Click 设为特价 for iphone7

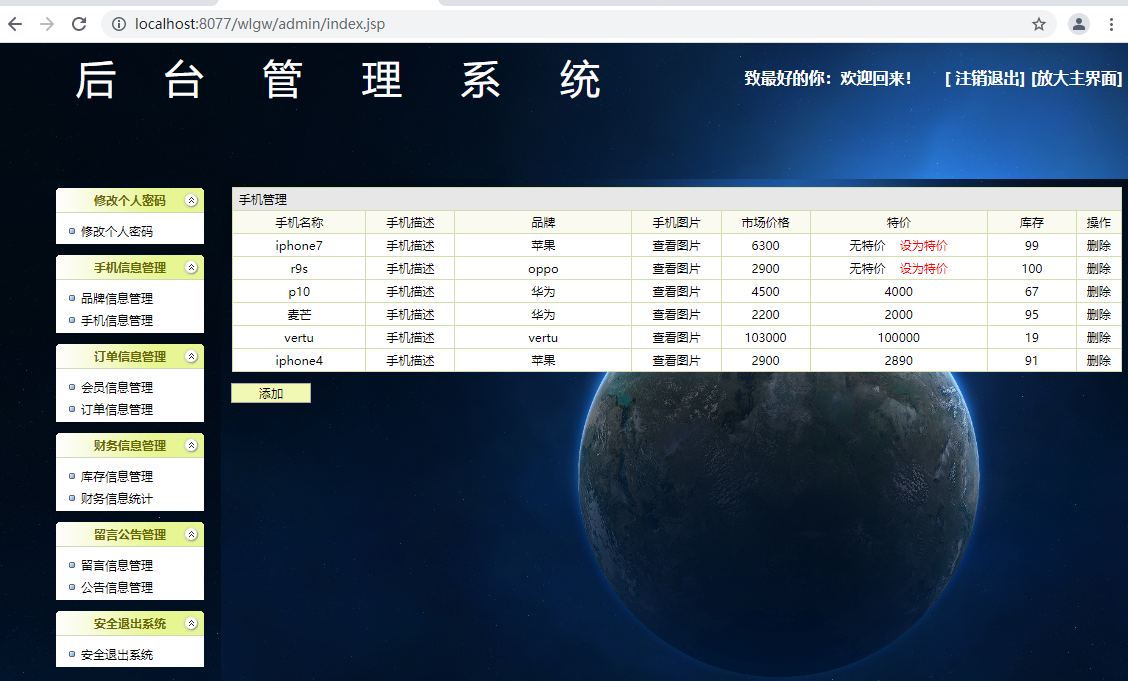[x=923, y=246]
